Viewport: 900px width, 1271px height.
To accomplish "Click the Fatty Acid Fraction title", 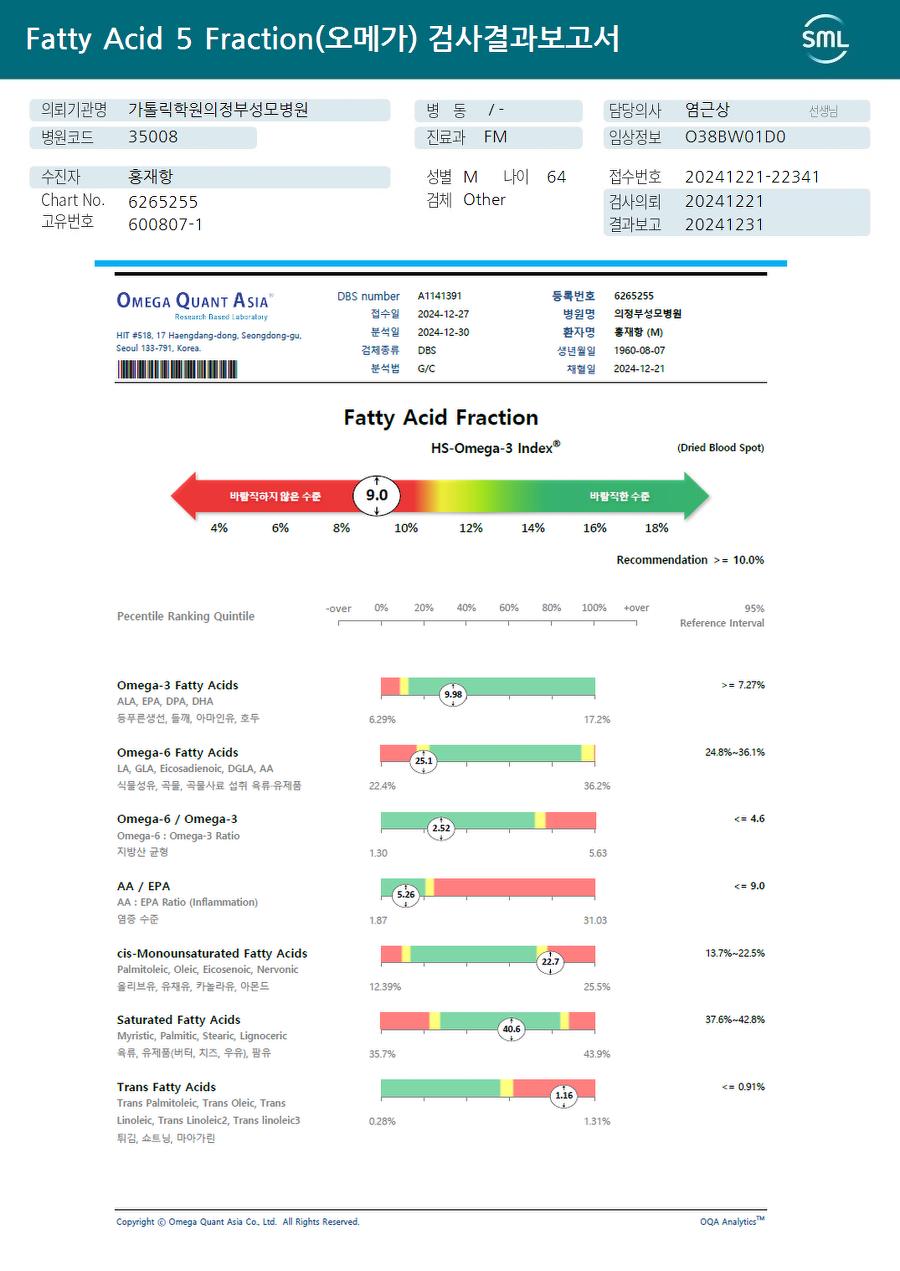I will click(441, 418).
